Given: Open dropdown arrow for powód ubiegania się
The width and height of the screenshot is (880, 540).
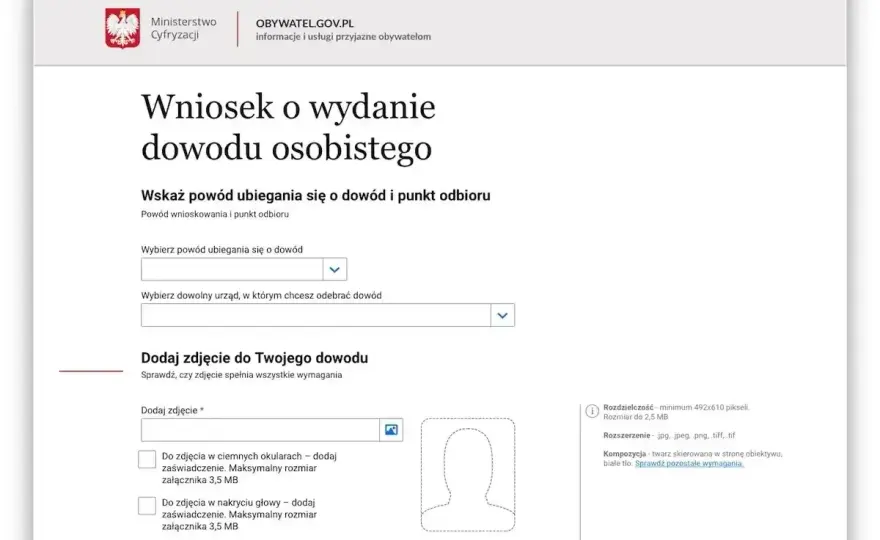Looking at the screenshot, I should 334,269.
